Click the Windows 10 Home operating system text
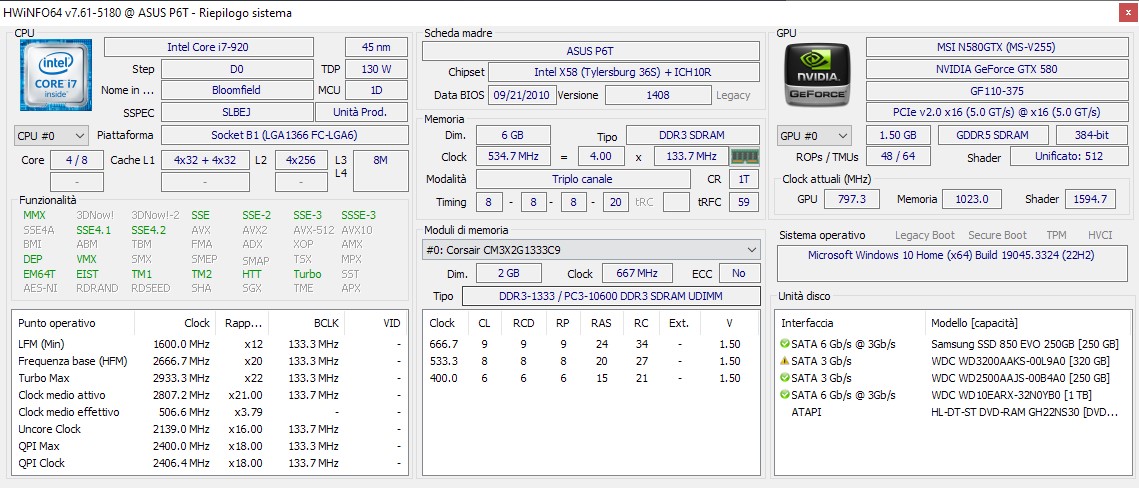Image resolution: width=1139 pixels, height=488 pixels. (x=951, y=256)
